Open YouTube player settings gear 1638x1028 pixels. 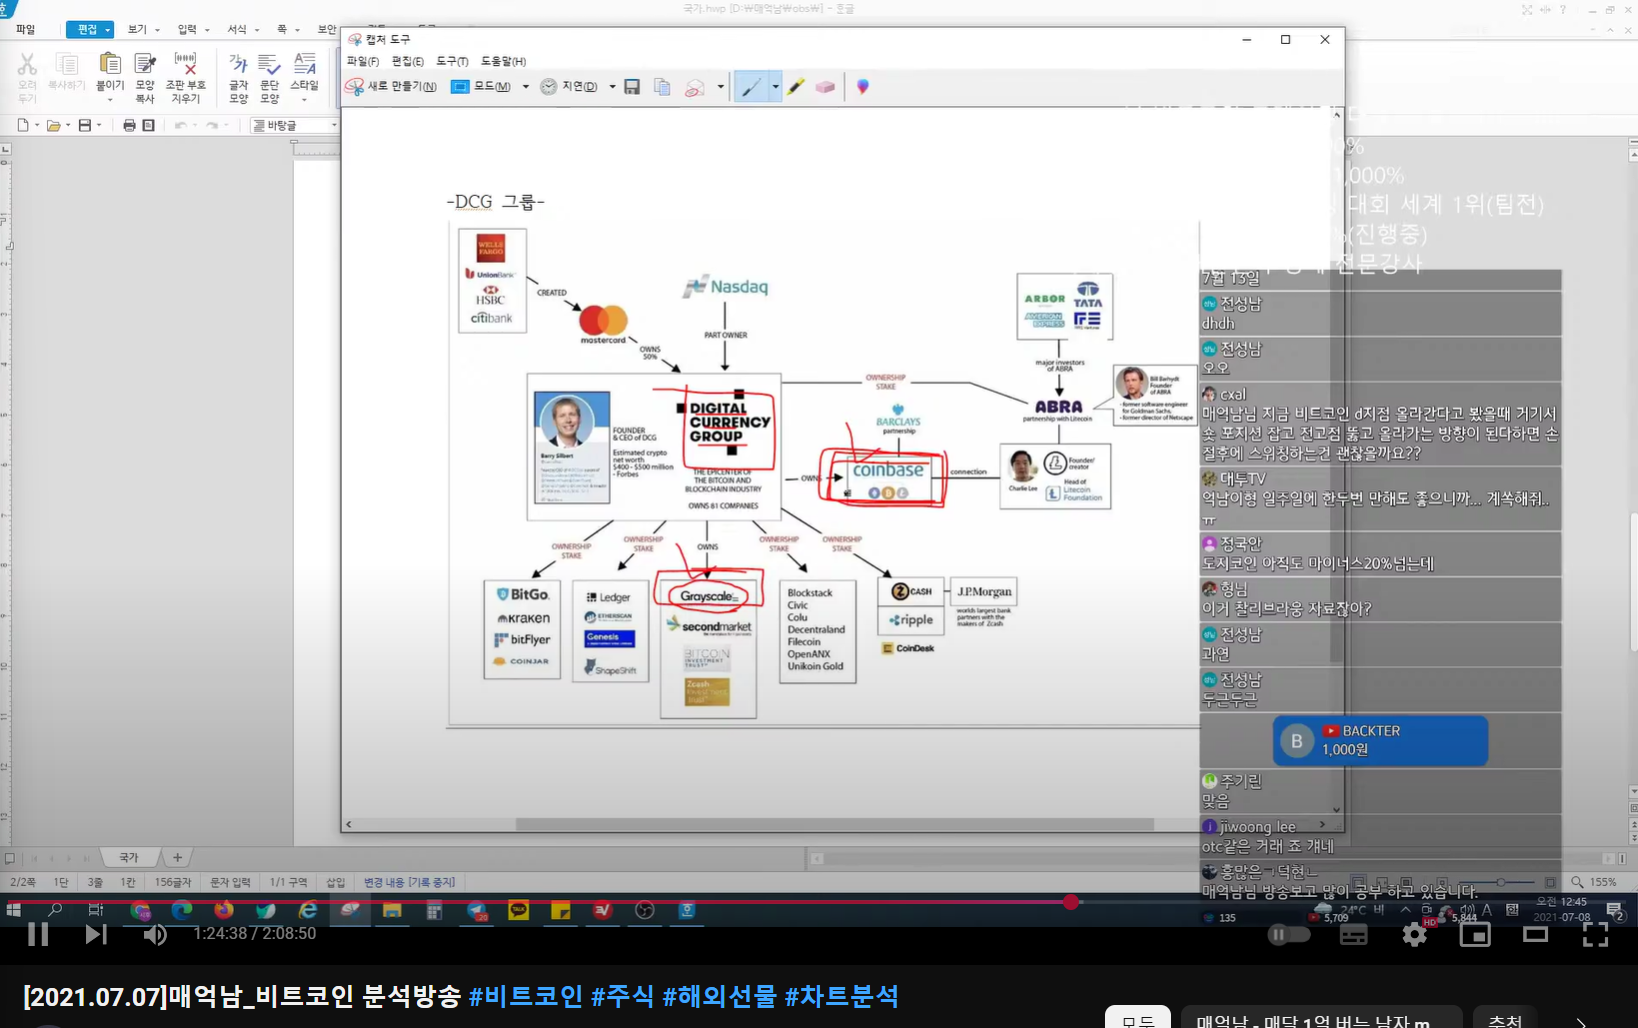(1414, 935)
